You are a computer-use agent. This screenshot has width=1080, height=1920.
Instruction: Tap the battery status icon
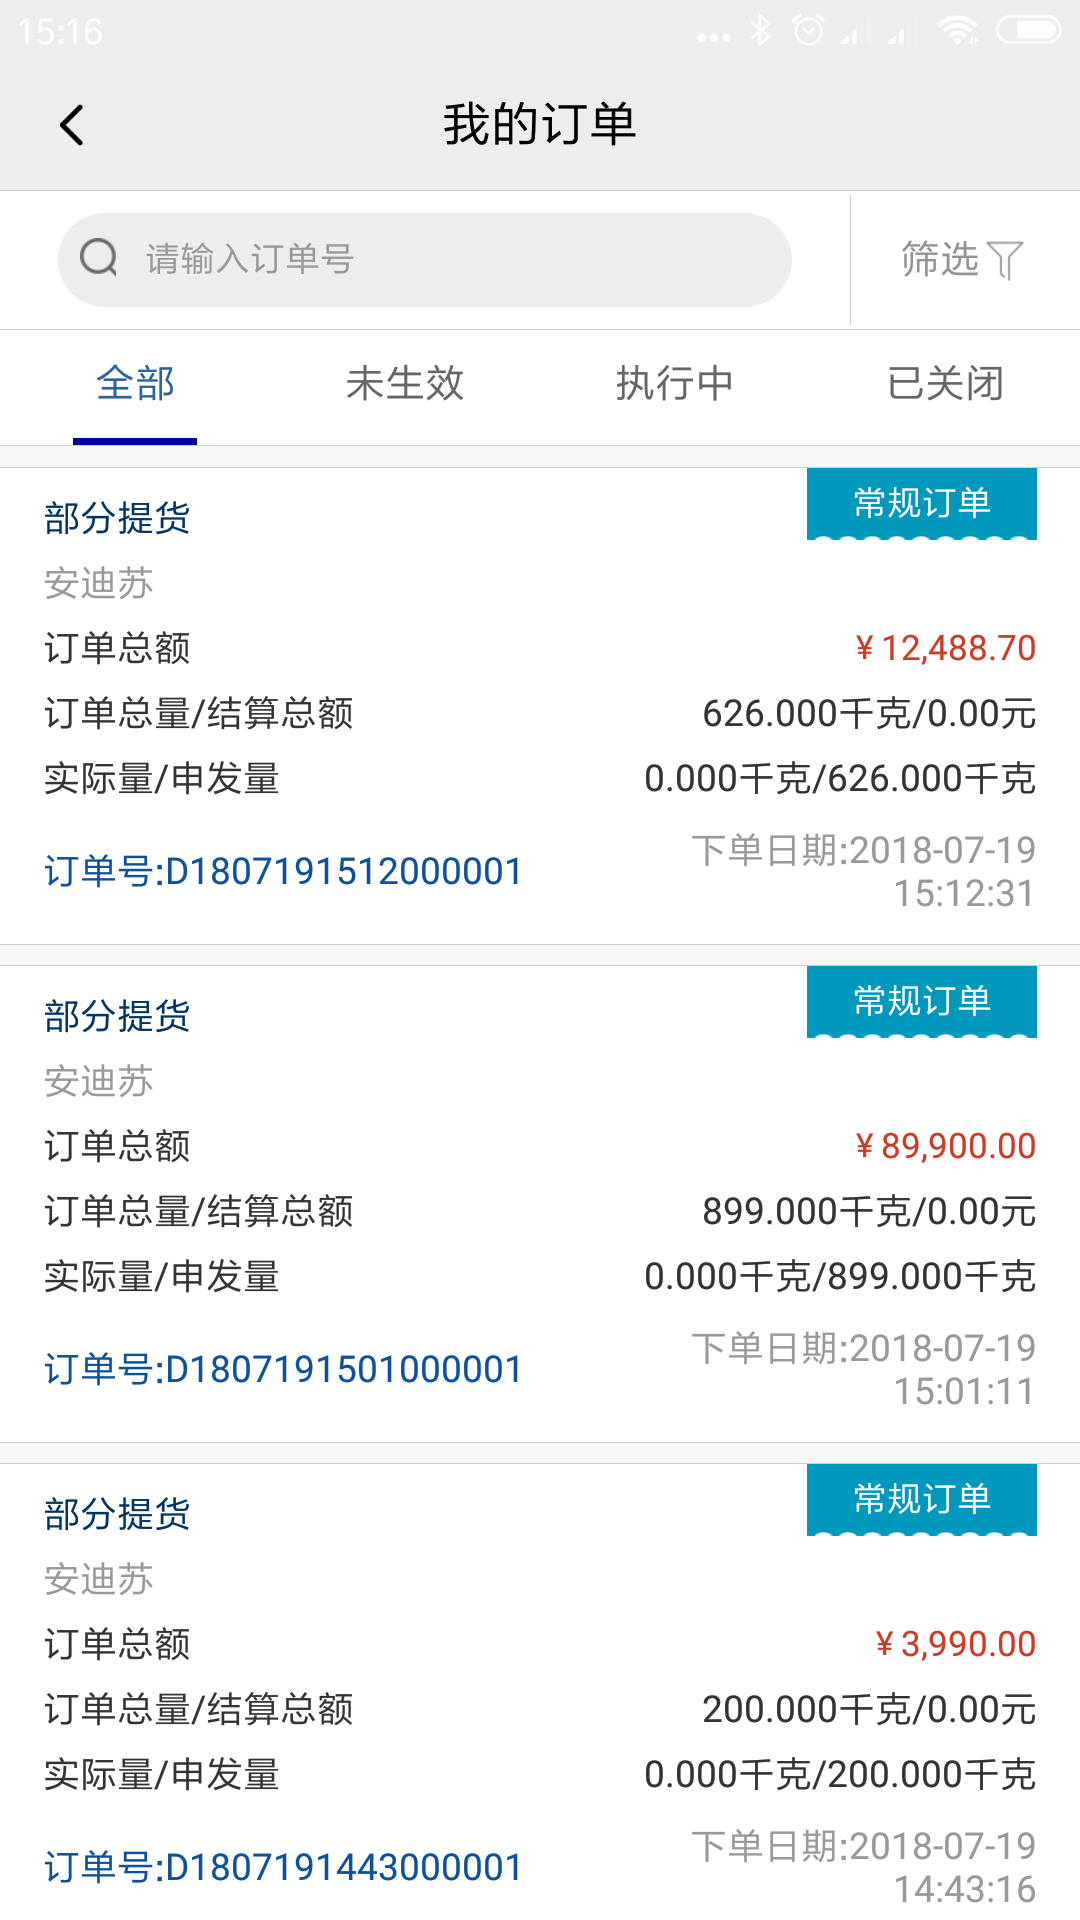point(1028,31)
